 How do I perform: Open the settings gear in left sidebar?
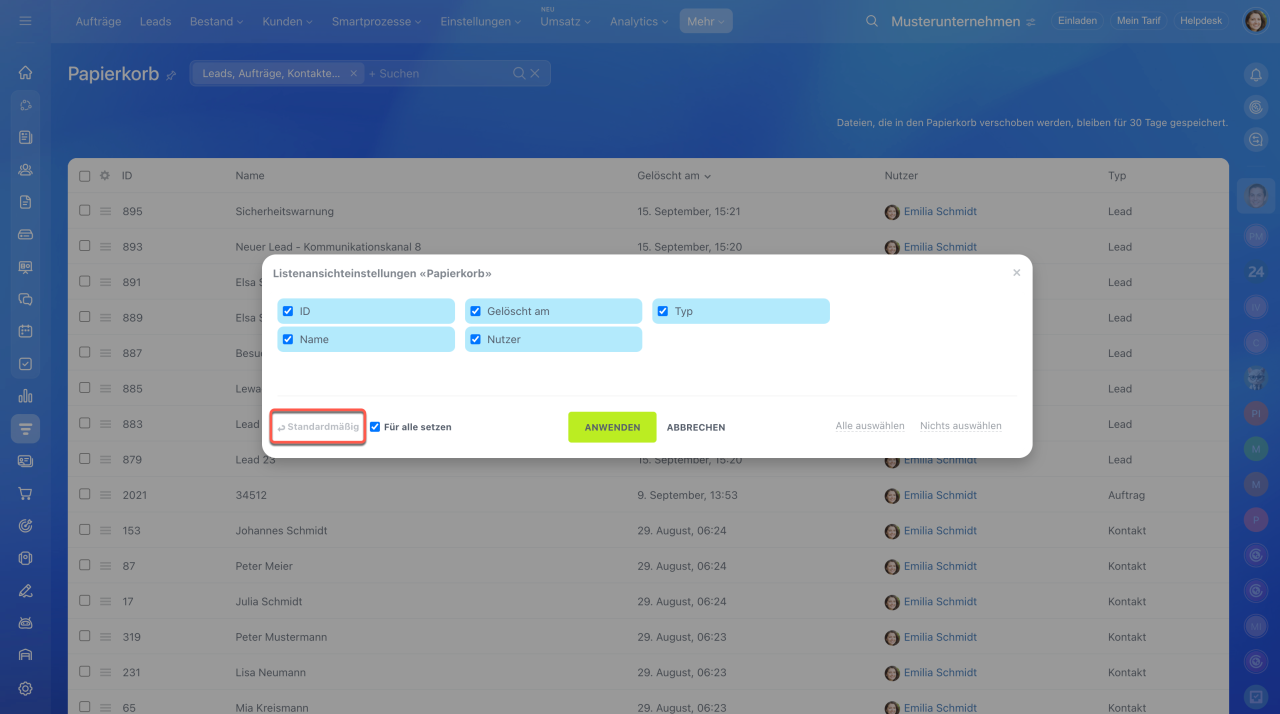25,688
